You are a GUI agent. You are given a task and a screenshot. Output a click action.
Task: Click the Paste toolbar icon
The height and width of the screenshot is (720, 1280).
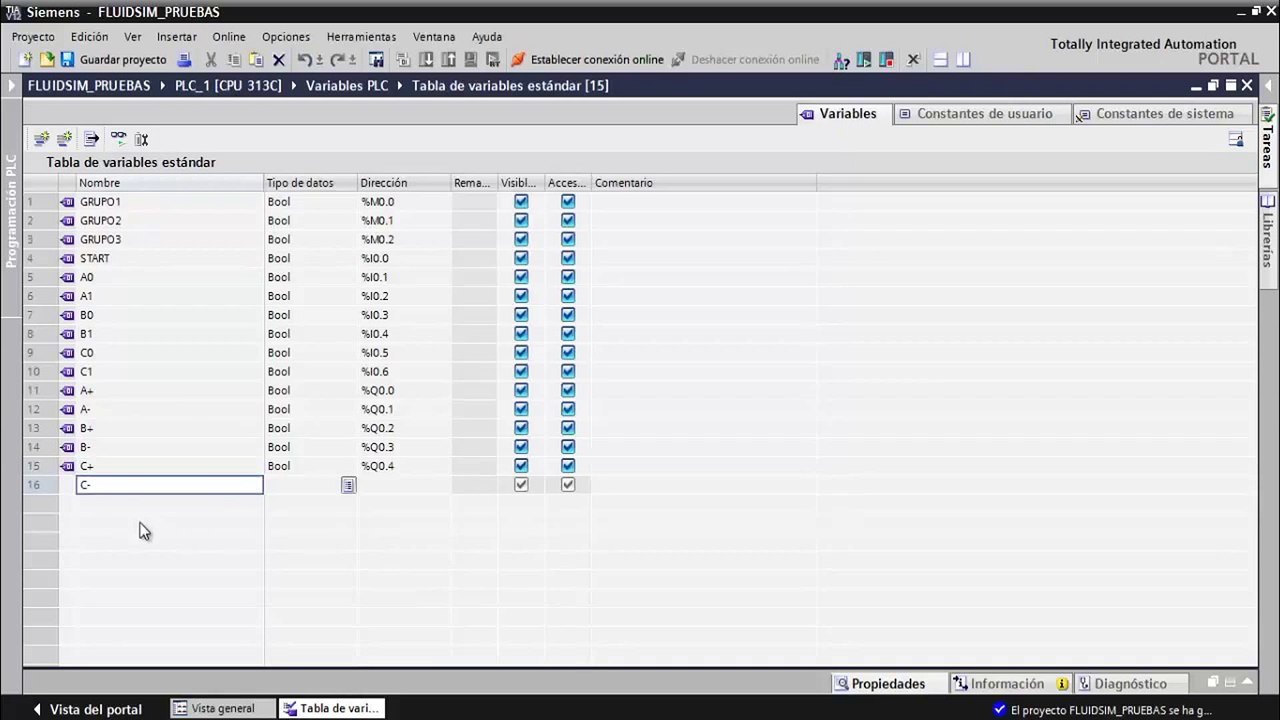pos(256,60)
